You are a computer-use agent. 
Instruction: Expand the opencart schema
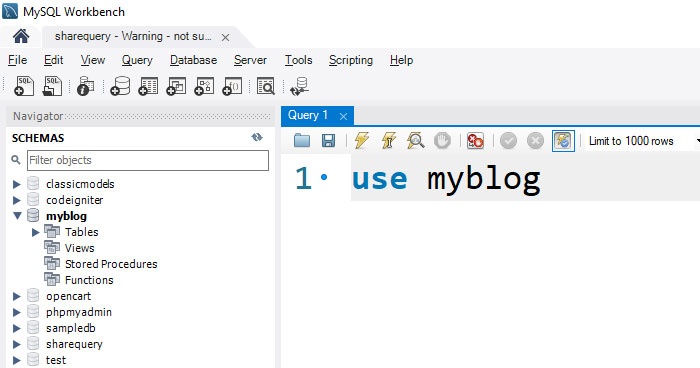[17, 296]
